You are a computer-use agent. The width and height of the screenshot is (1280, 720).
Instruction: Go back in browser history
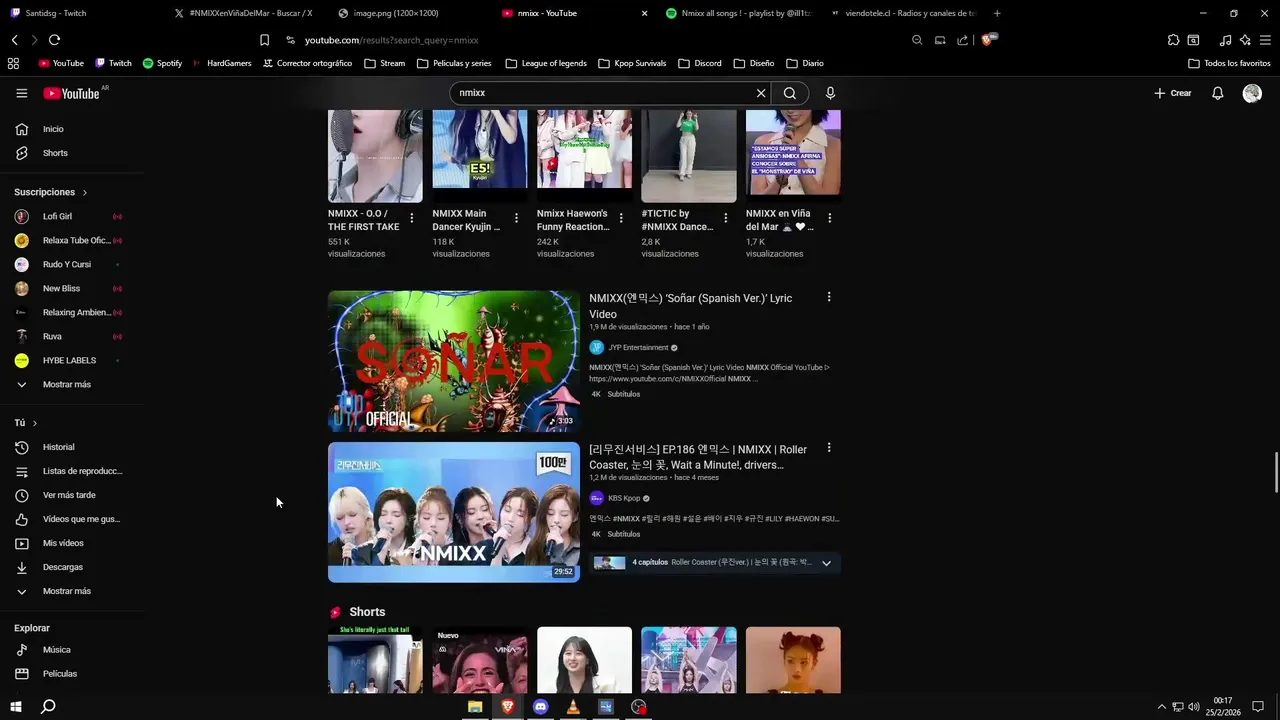click(15, 40)
